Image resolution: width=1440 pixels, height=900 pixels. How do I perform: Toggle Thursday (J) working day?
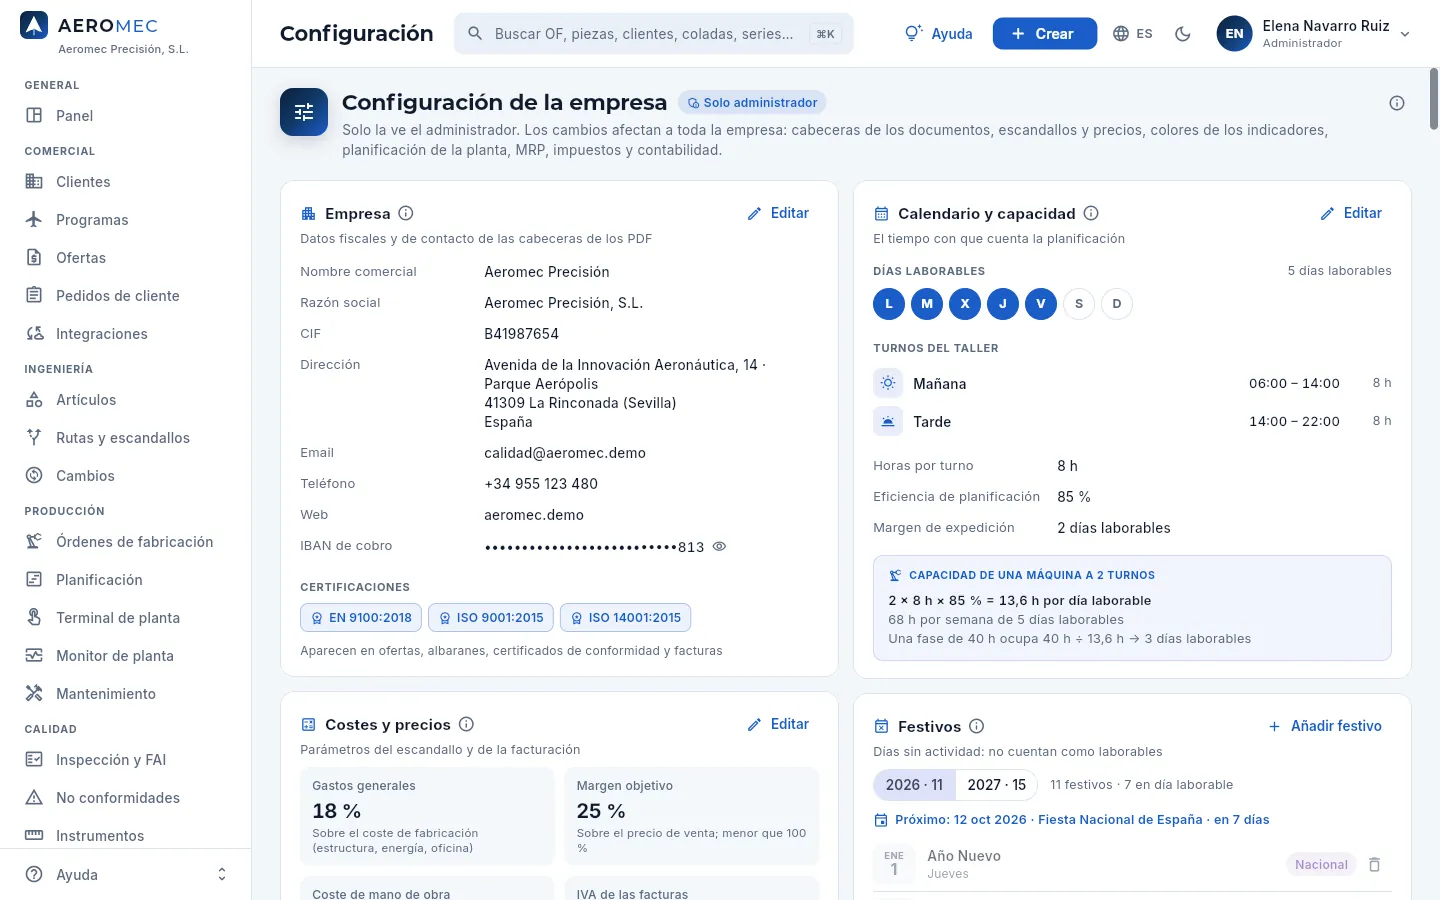click(x=1003, y=304)
